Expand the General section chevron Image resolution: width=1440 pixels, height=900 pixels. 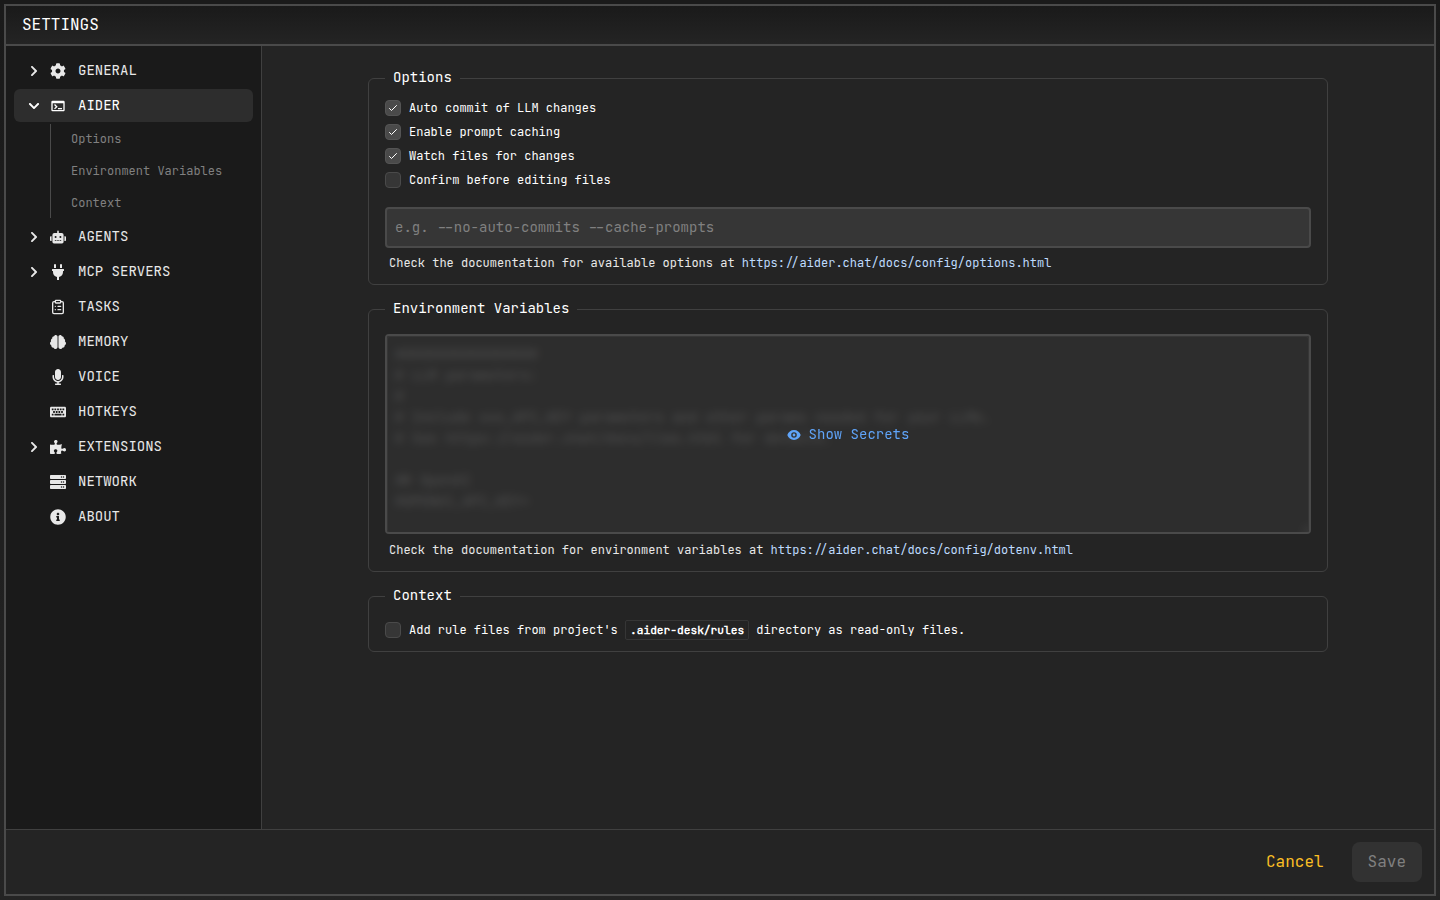[34, 71]
